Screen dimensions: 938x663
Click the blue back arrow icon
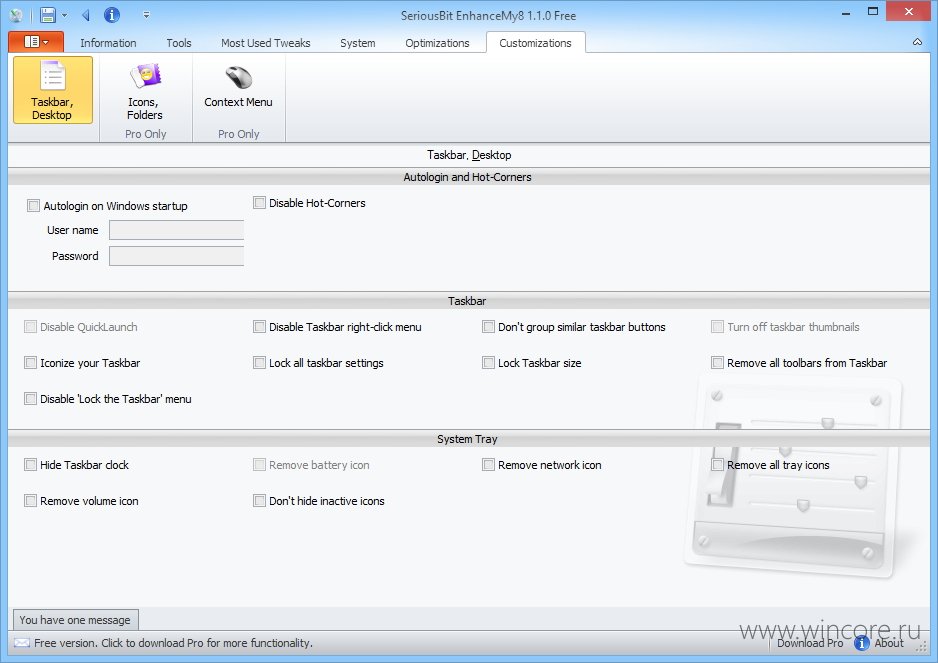[x=86, y=15]
